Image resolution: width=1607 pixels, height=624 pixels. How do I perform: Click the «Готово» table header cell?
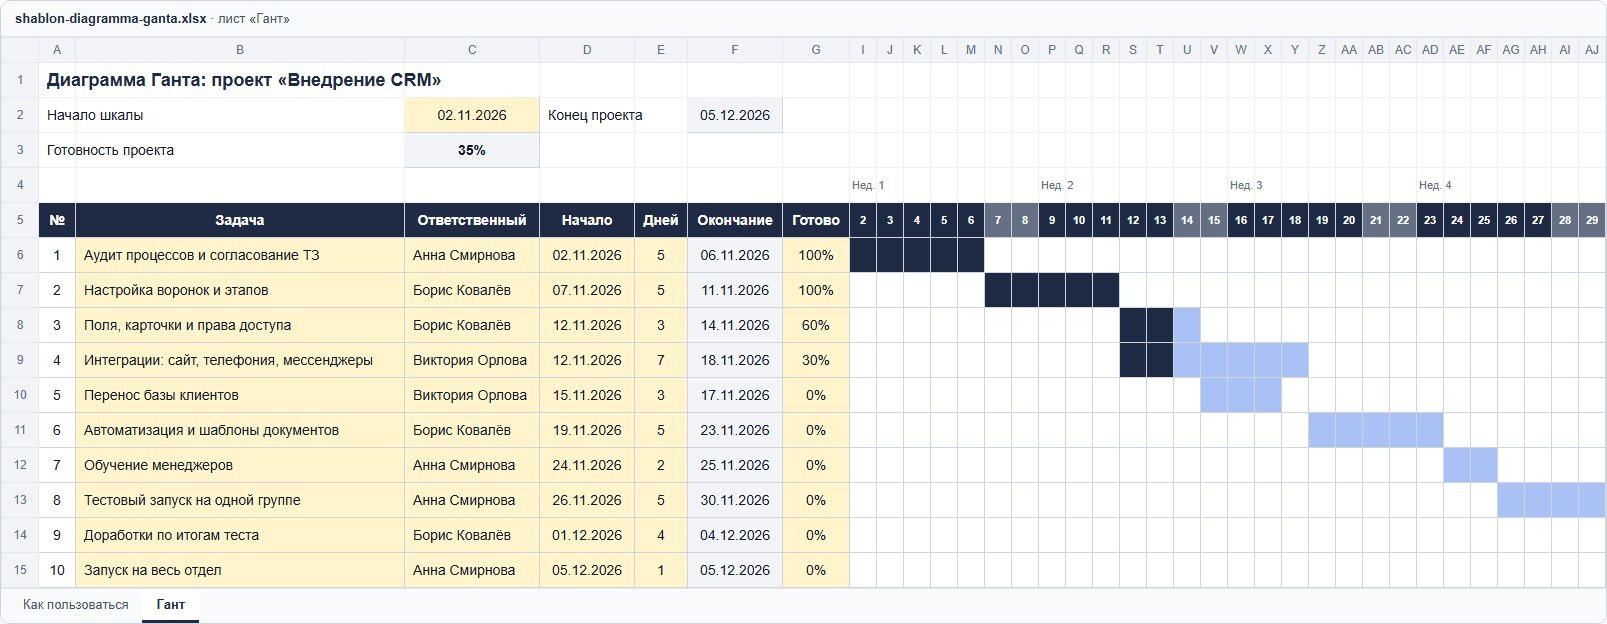tap(816, 220)
